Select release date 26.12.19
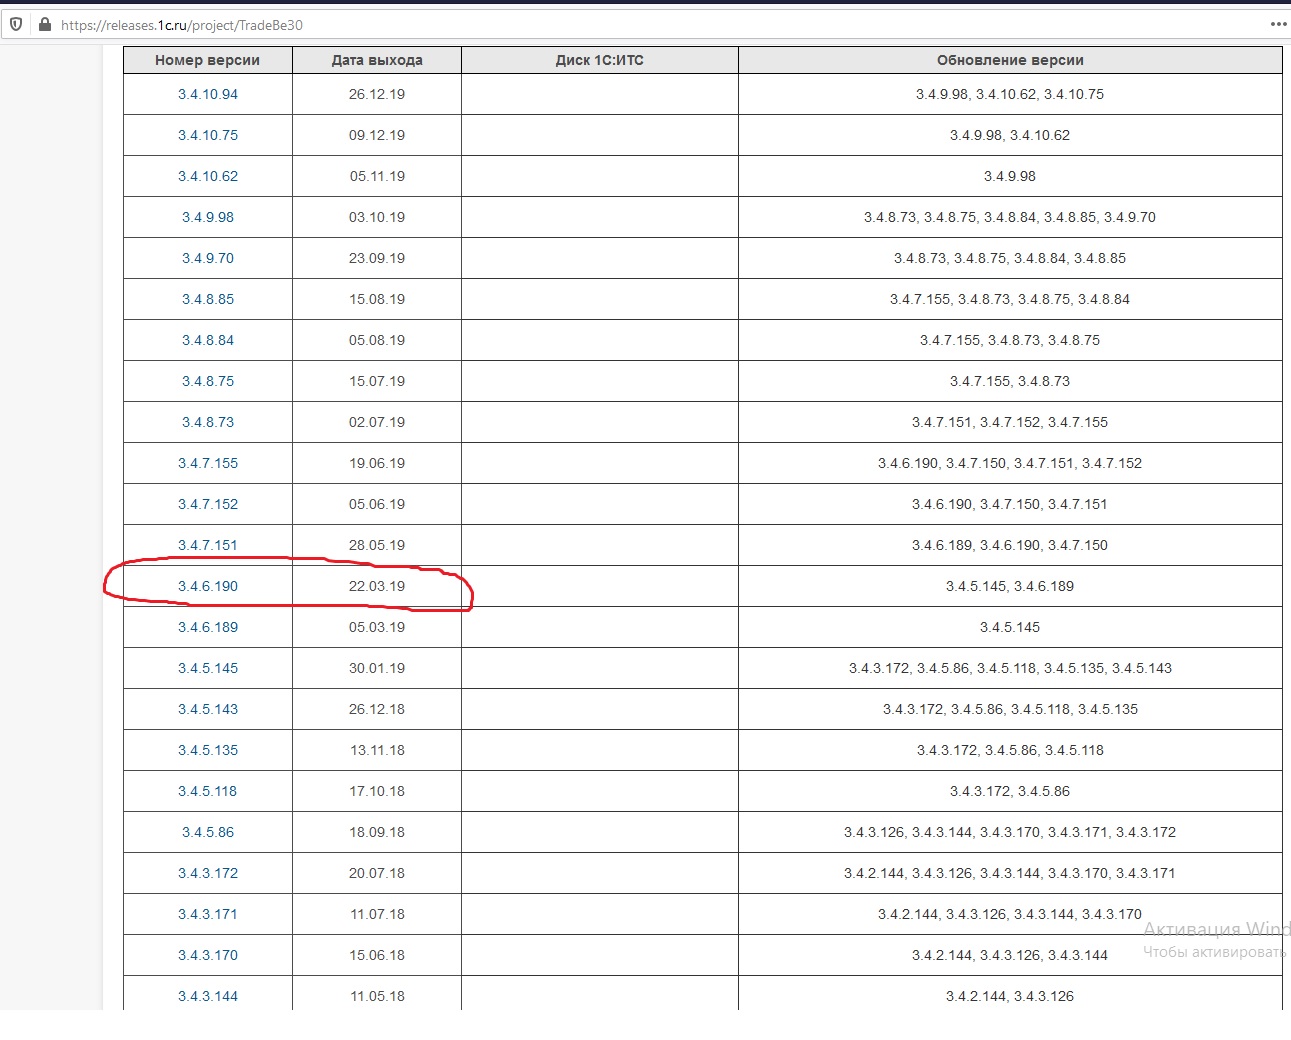 (x=377, y=94)
